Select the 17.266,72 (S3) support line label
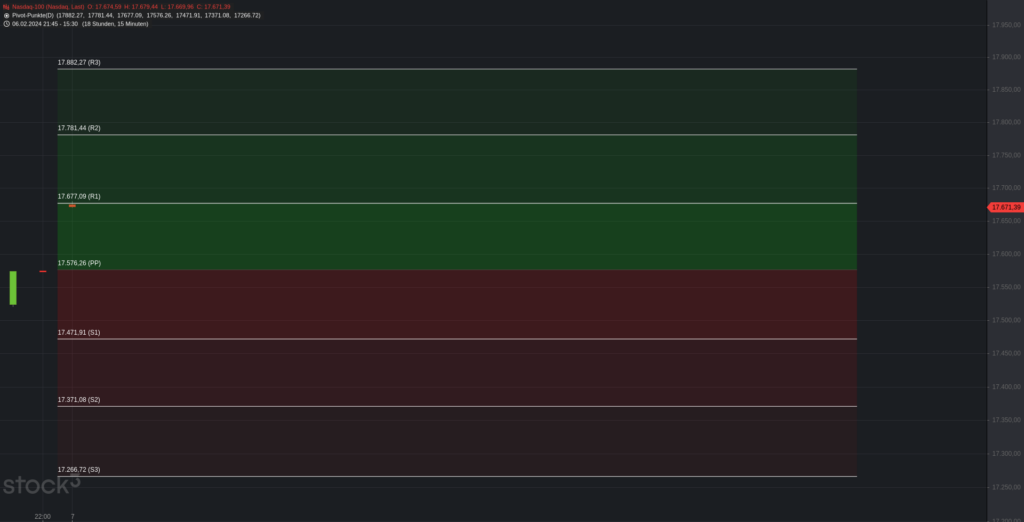The height and width of the screenshot is (522, 1024). (x=79, y=469)
